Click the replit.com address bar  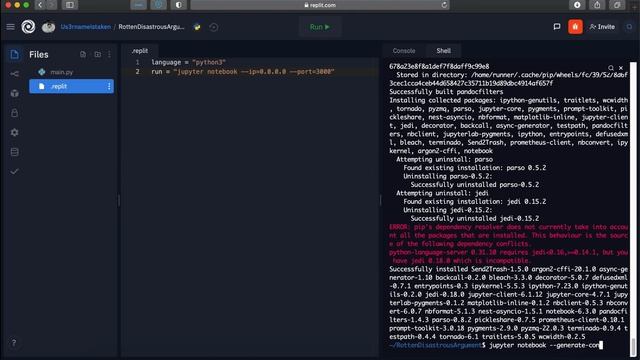(320, 5)
